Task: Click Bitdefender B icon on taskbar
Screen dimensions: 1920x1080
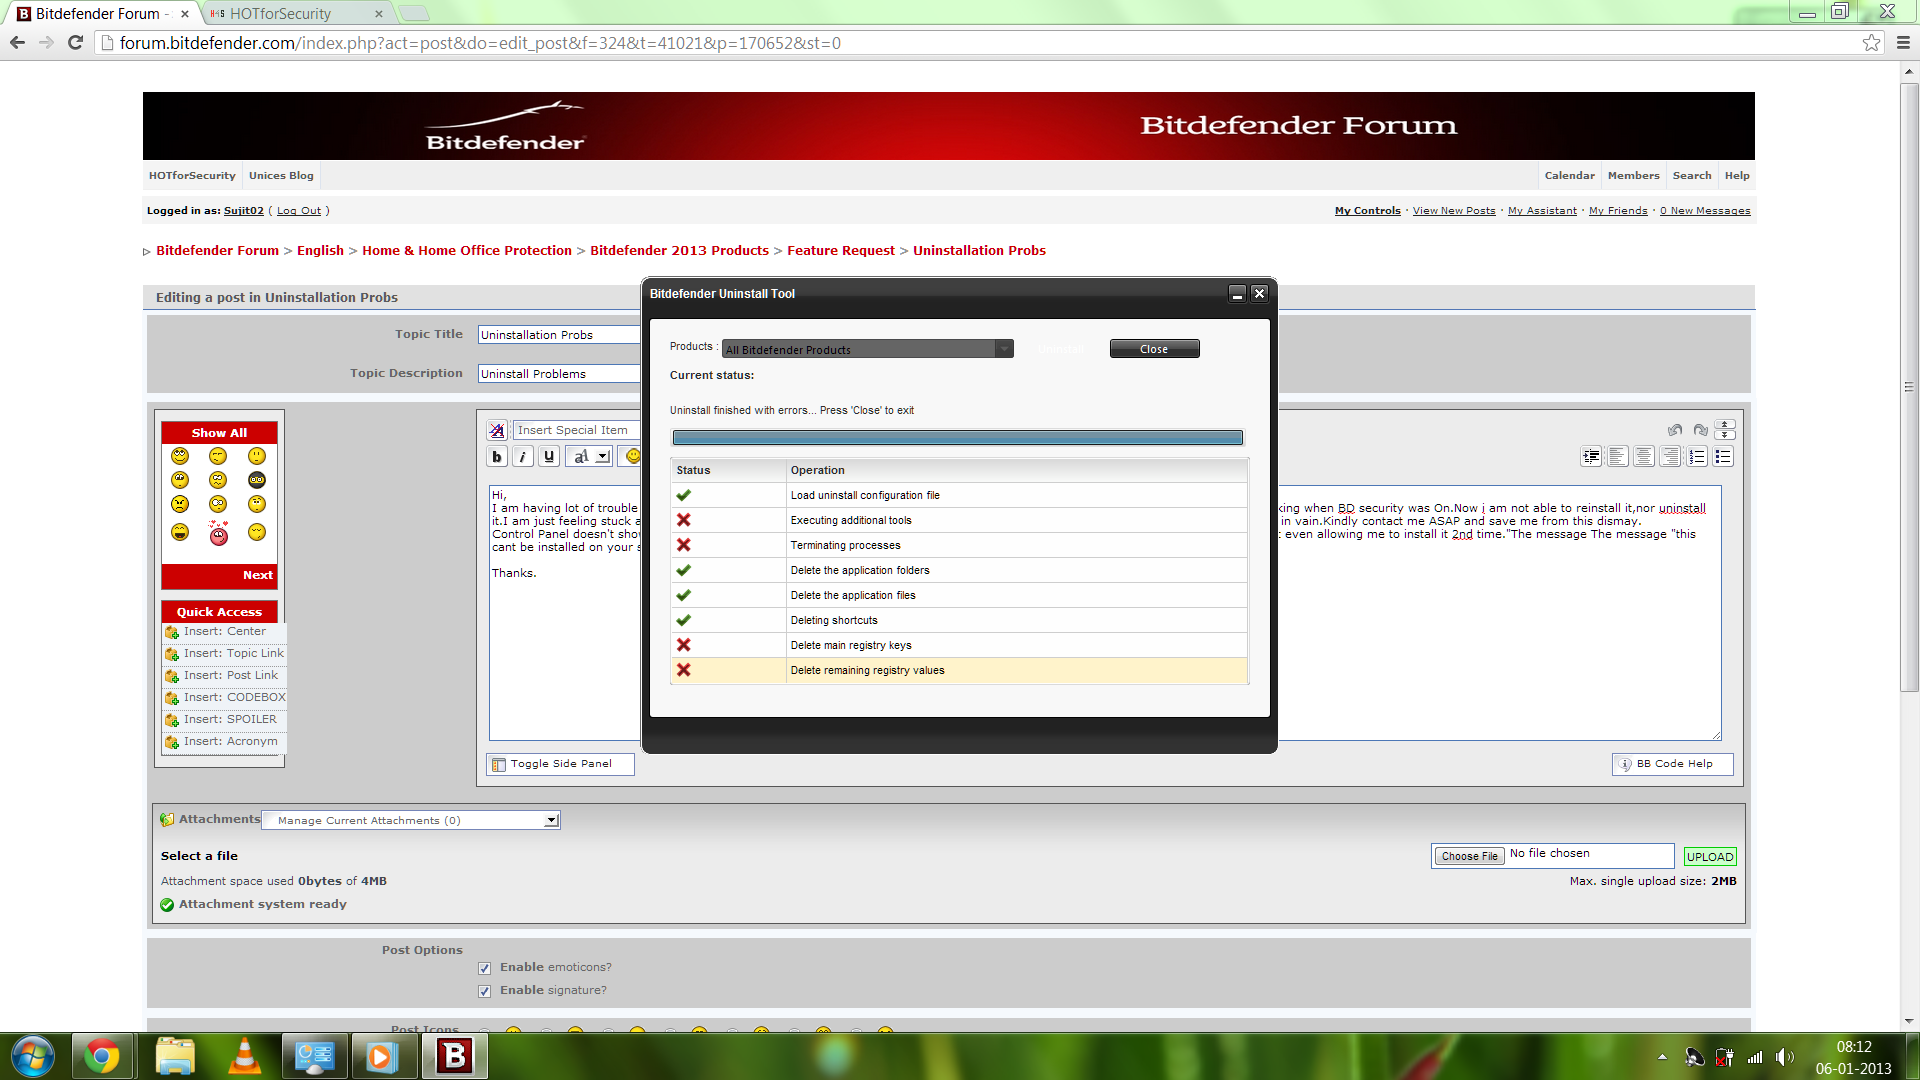Action: coord(455,1056)
